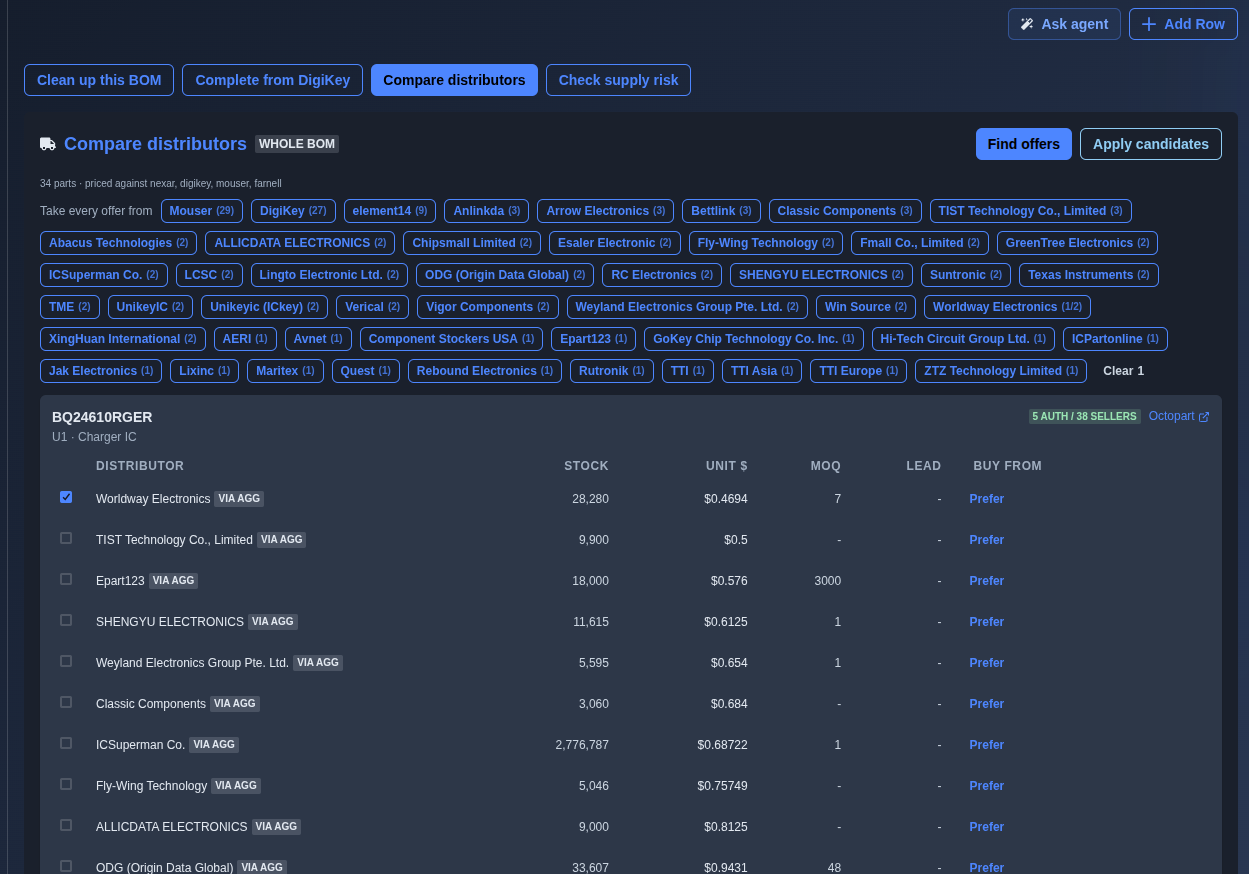The height and width of the screenshot is (874, 1249).
Task: Select the Arrow Electronics (3) chip
Action: click(x=605, y=211)
